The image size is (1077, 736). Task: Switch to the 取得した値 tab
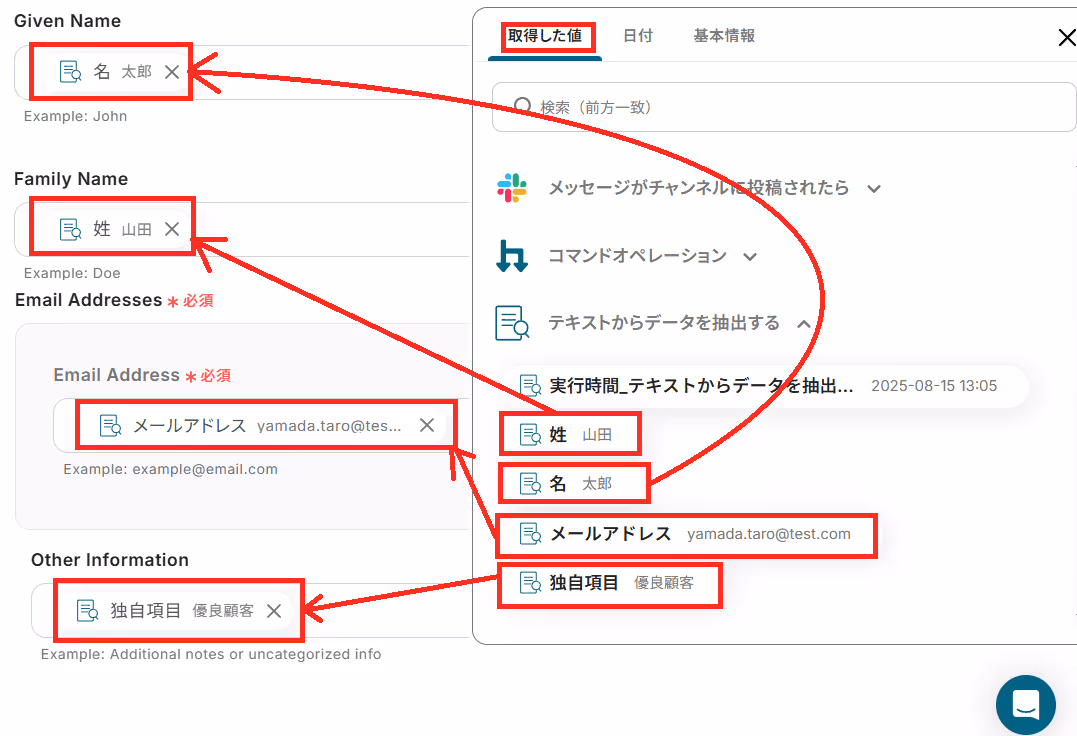click(x=545, y=36)
